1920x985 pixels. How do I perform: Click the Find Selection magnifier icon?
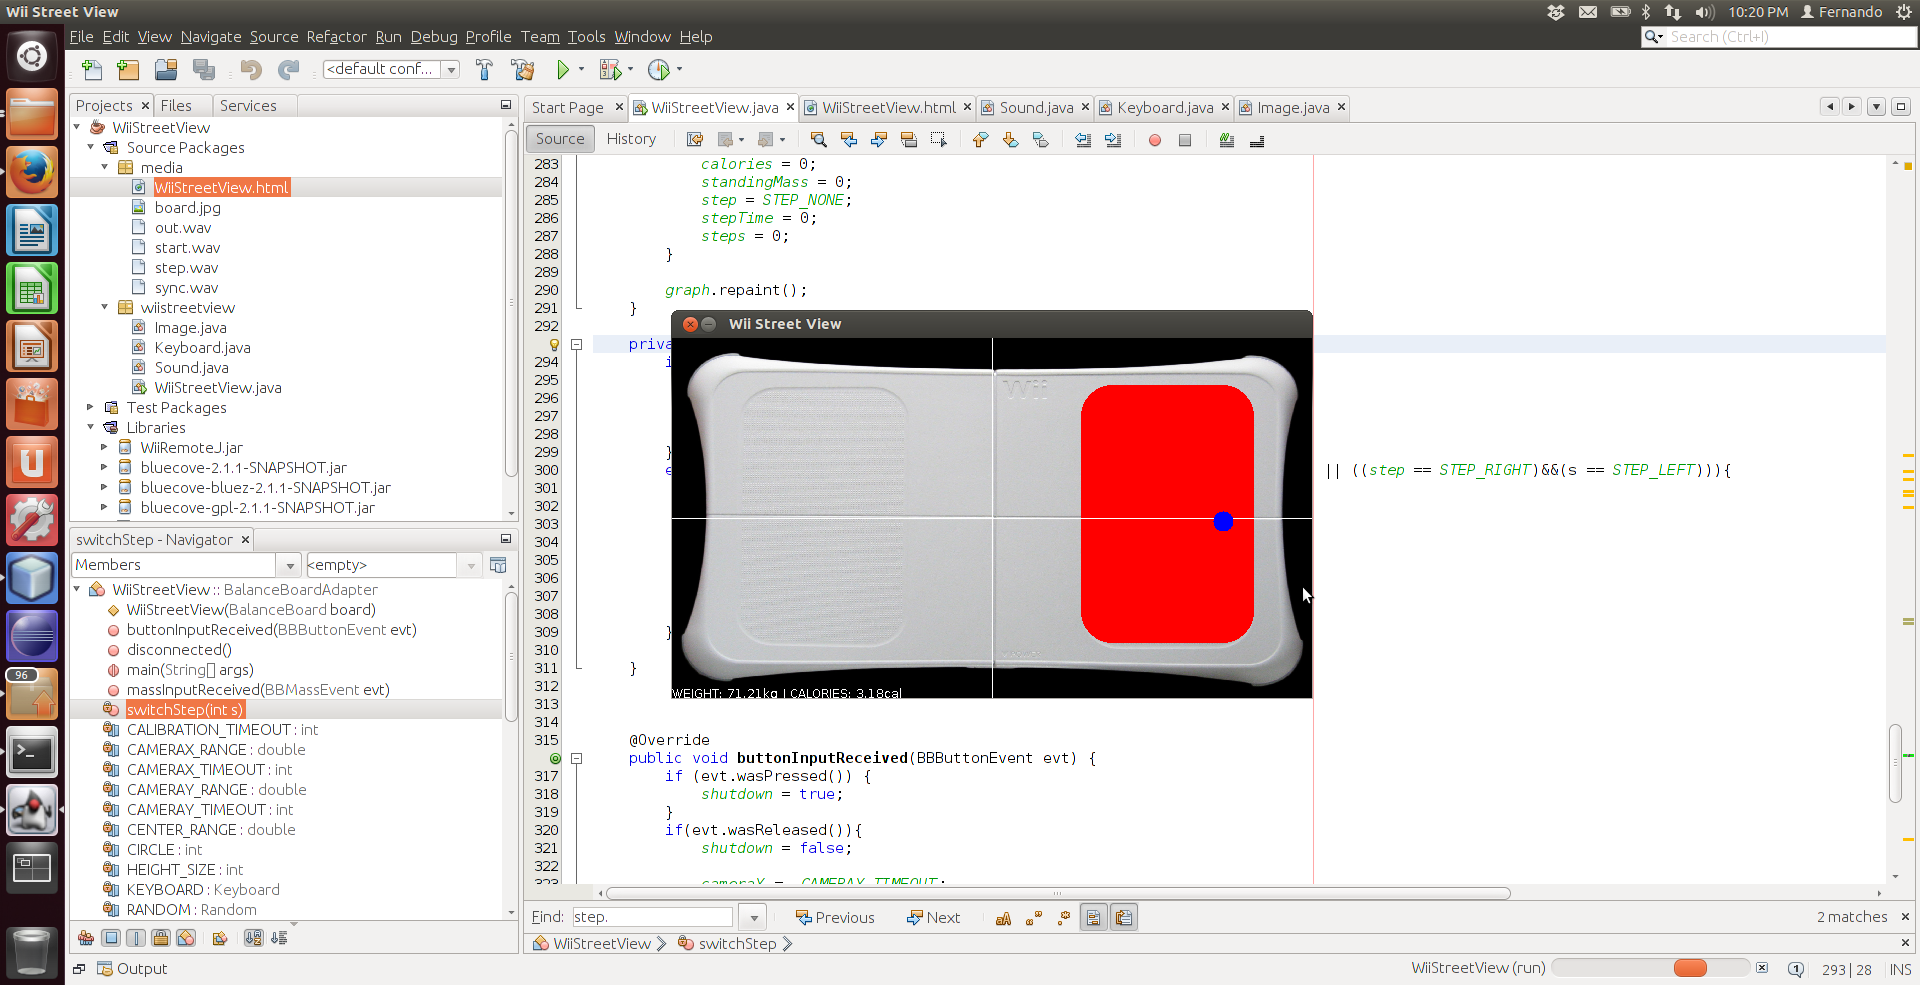pos(818,139)
